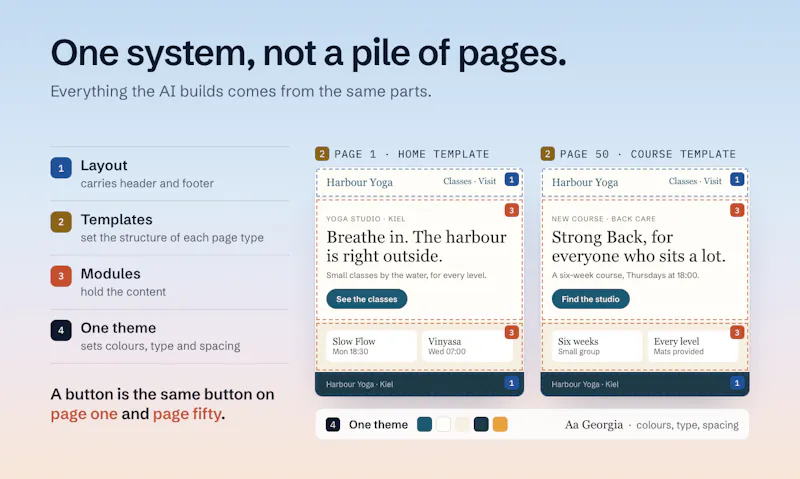The width and height of the screenshot is (800, 479).
Task: Pick the dark navy theme swatch
Action: click(481, 424)
